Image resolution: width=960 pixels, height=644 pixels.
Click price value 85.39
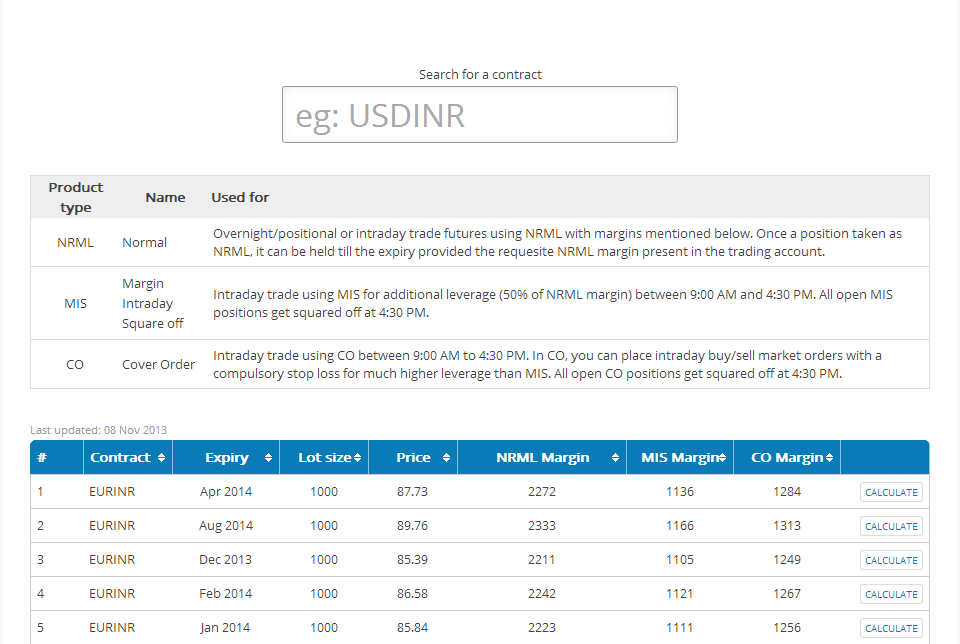point(413,560)
